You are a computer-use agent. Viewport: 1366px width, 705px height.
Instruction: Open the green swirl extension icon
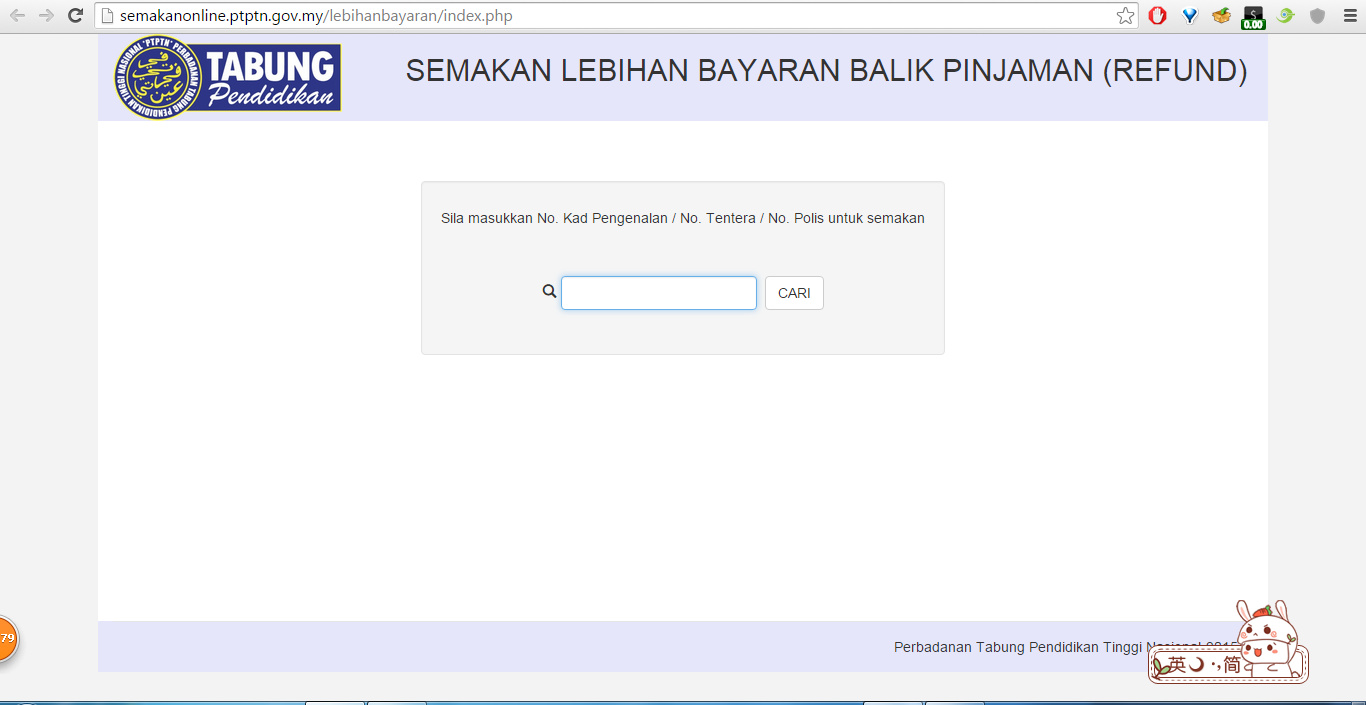[1286, 16]
